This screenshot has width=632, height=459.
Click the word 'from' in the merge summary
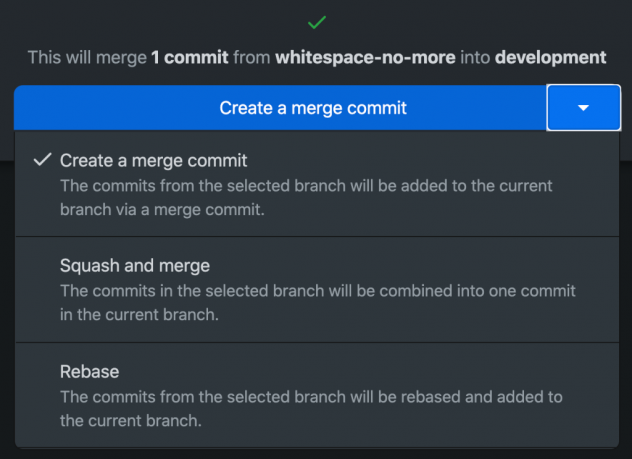(x=252, y=57)
